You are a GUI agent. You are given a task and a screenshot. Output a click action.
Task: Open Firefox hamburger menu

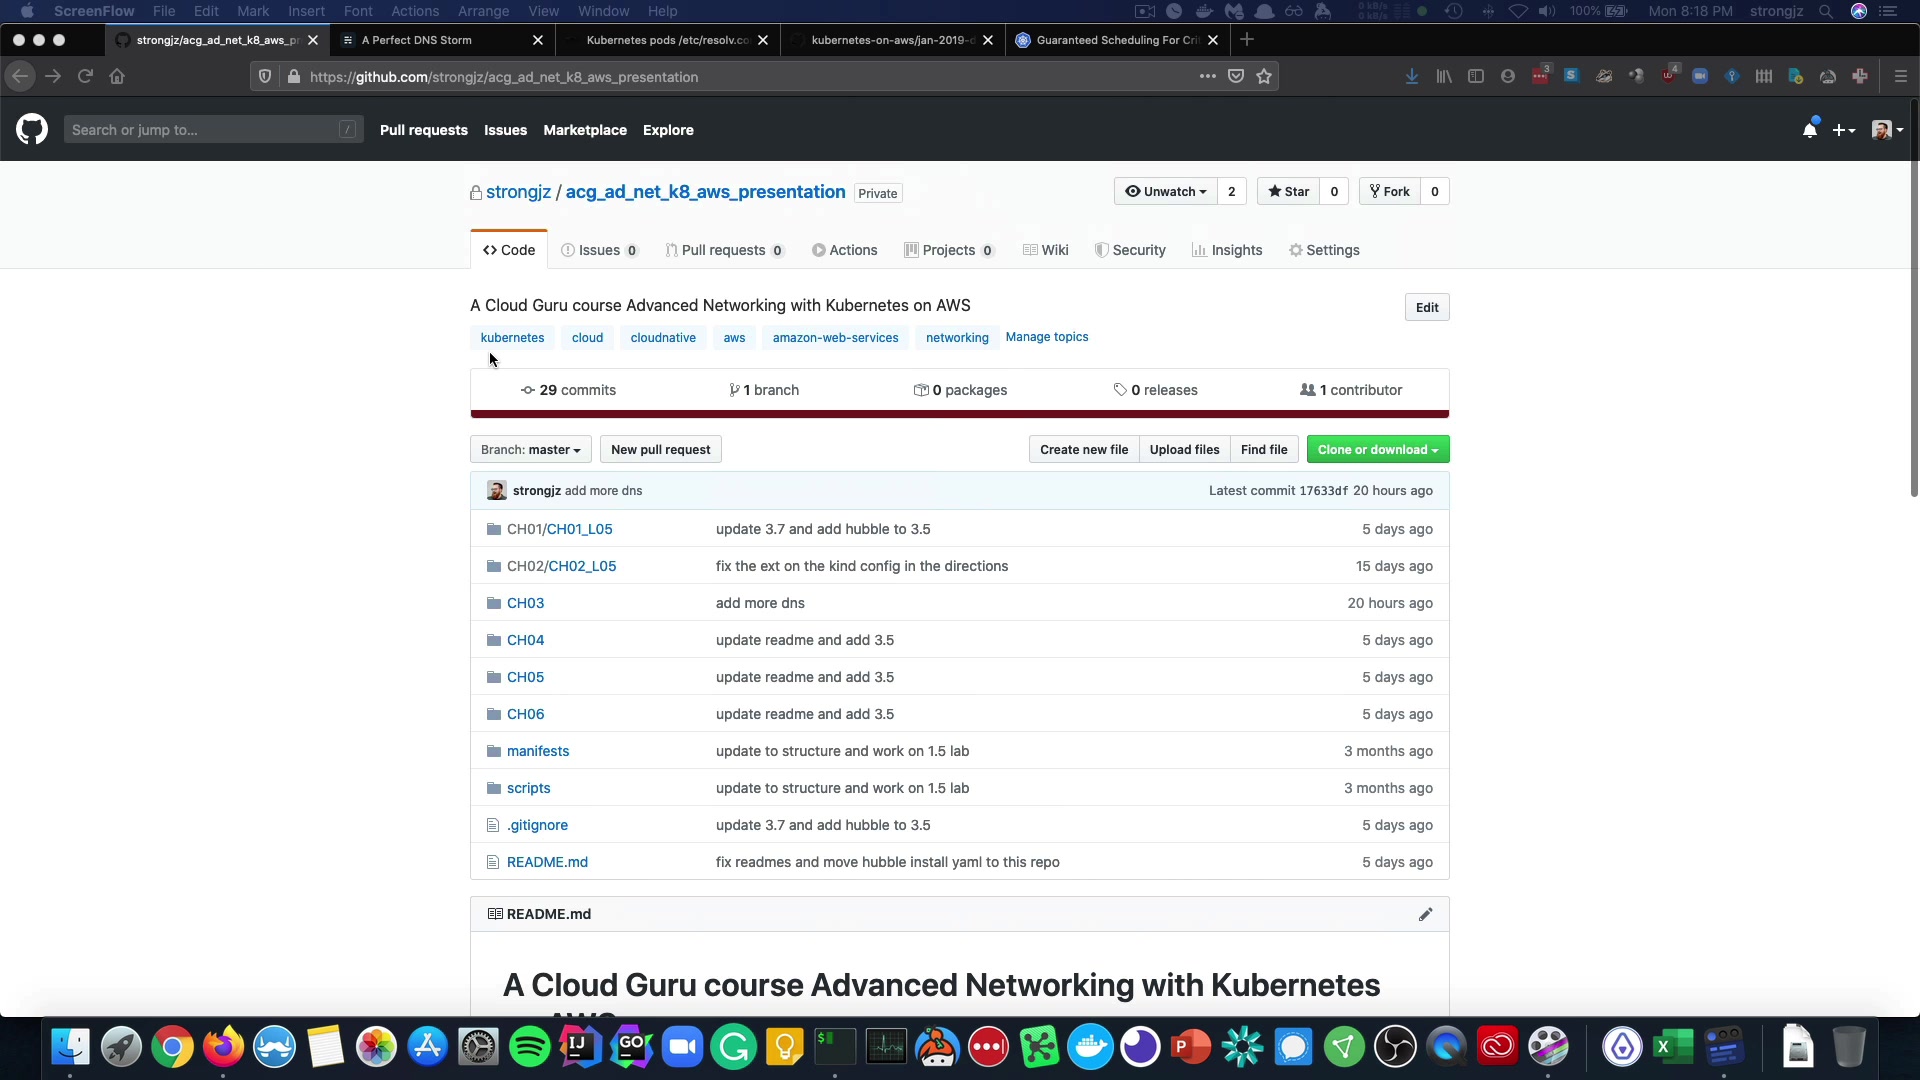(x=1900, y=77)
